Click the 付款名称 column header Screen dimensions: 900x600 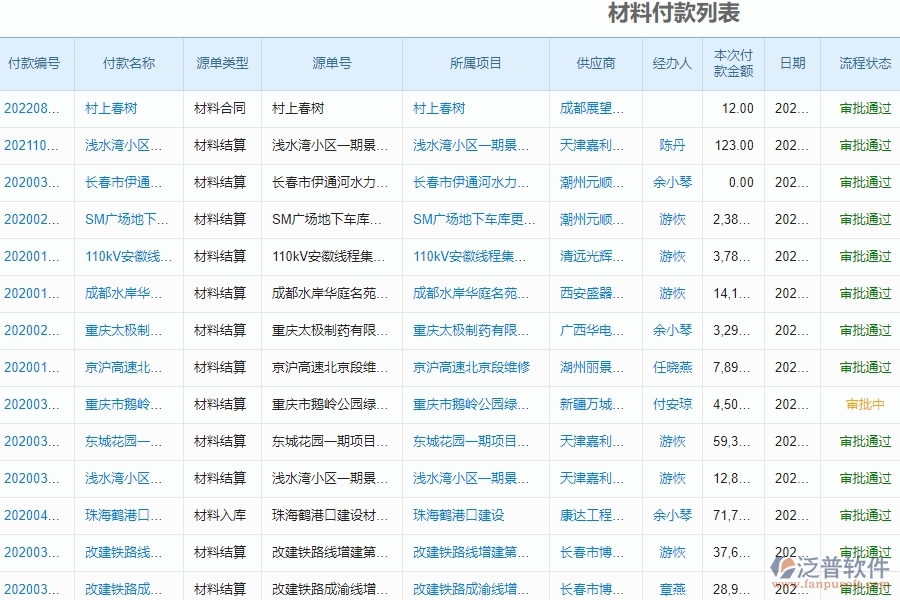(126, 63)
